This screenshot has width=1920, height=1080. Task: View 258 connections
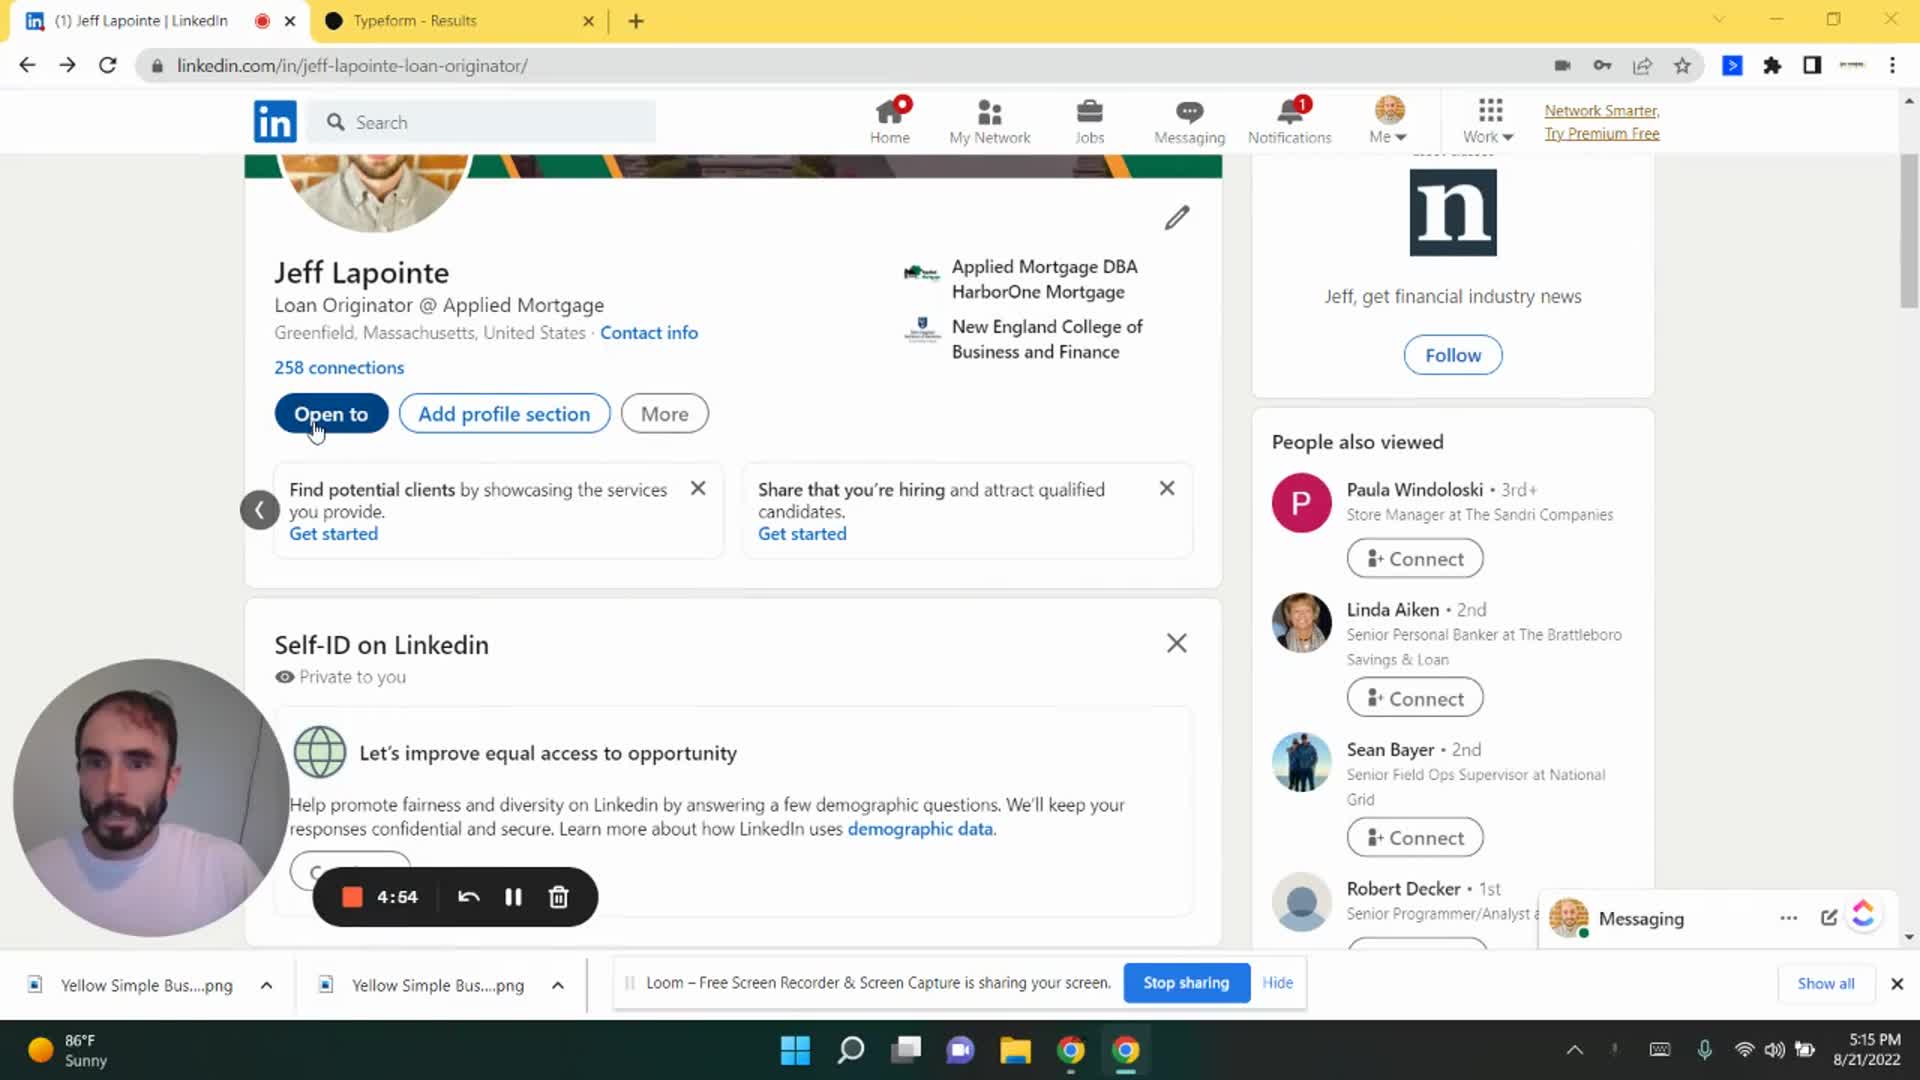click(339, 368)
